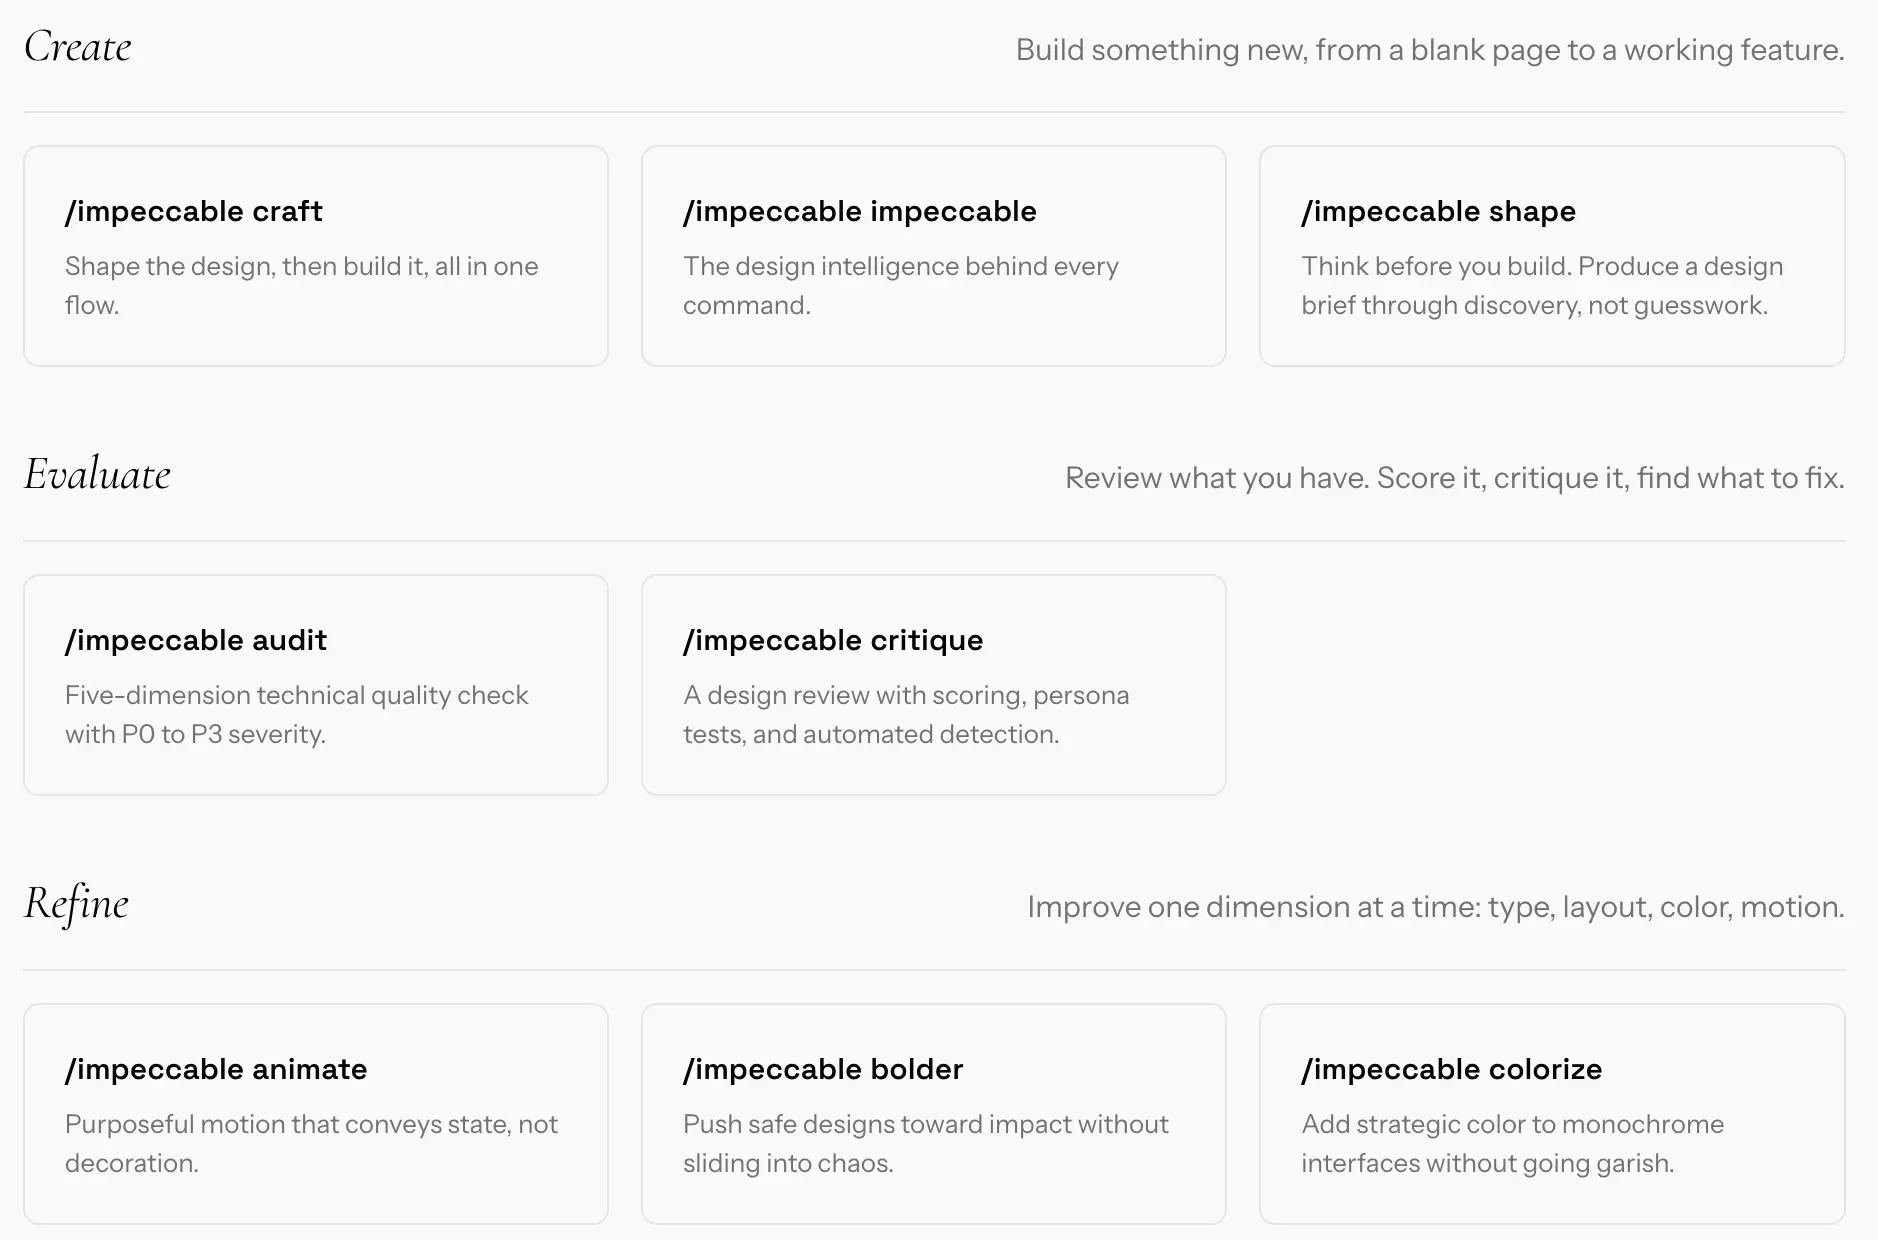Click the Create section heading

[78, 47]
